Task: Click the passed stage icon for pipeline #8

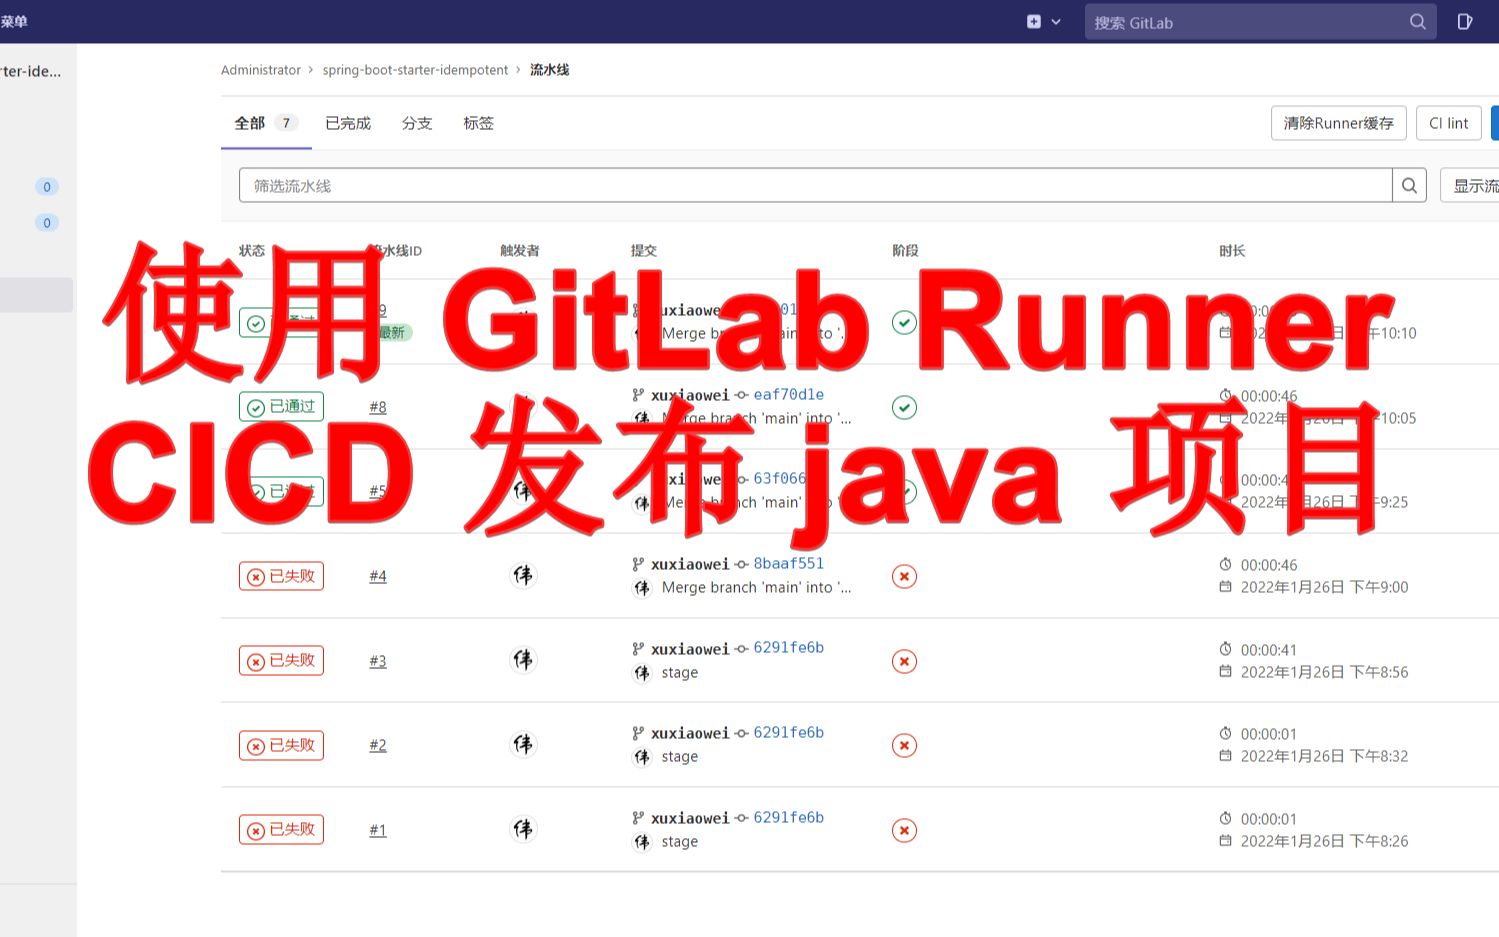Action: click(x=904, y=407)
